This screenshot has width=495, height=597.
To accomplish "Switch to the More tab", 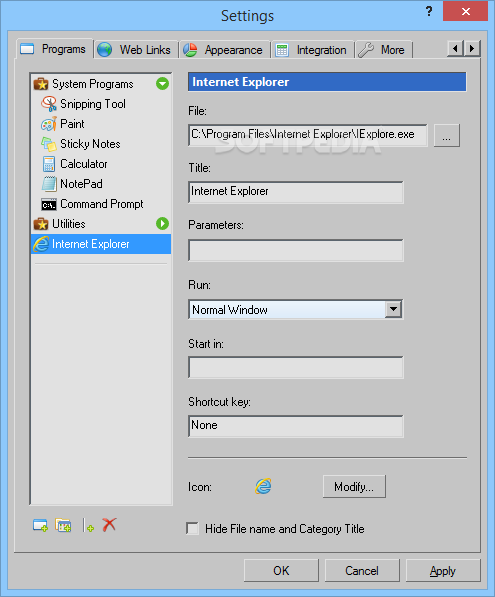I will coord(384,50).
